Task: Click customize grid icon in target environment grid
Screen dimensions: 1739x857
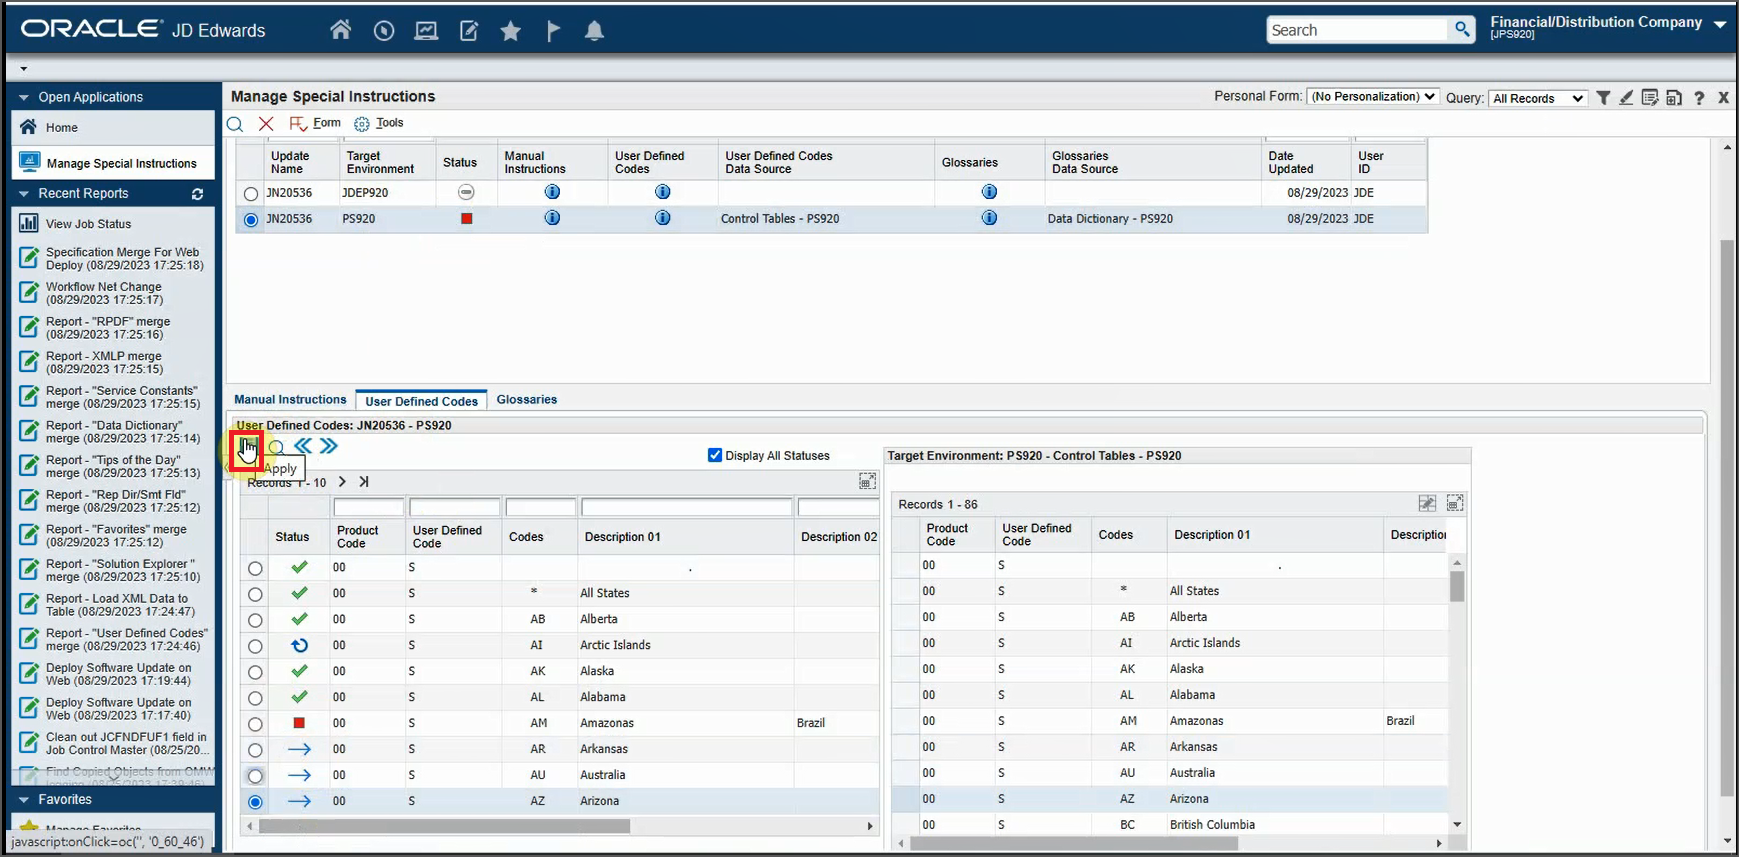Action: point(1427,503)
